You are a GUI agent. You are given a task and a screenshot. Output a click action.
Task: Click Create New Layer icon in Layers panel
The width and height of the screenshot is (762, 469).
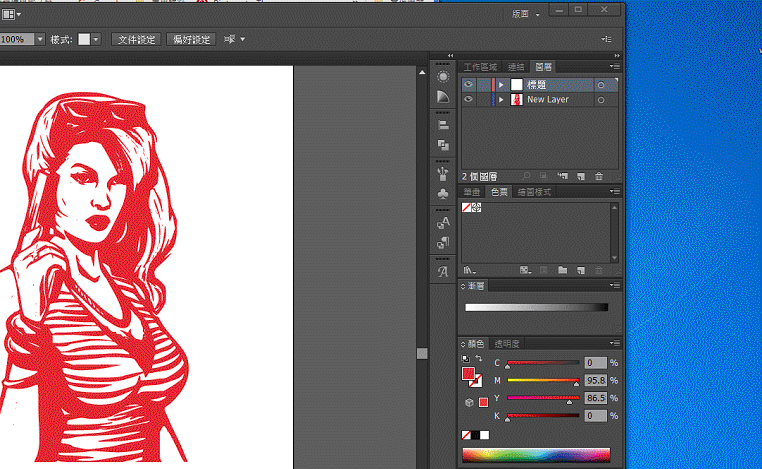tap(581, 176)
